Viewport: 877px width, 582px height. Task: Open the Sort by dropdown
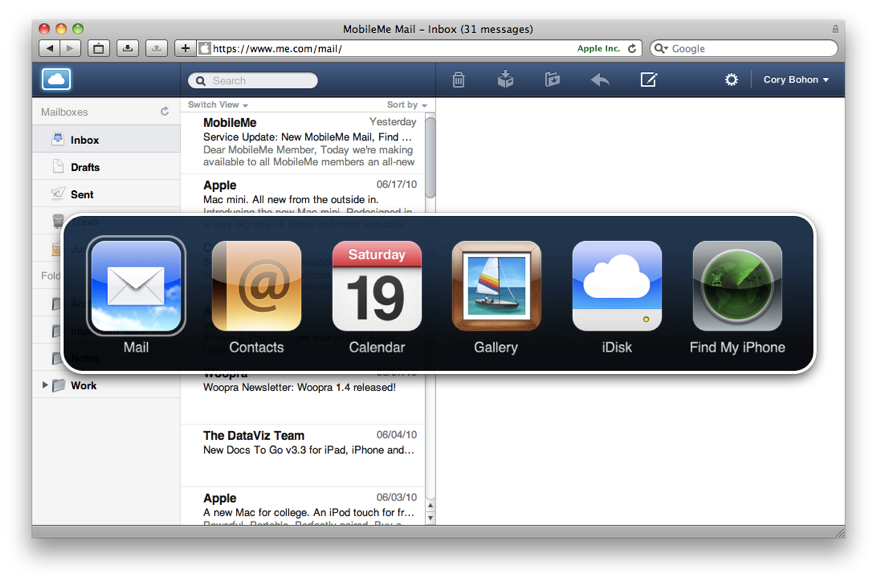coord(407,105)
